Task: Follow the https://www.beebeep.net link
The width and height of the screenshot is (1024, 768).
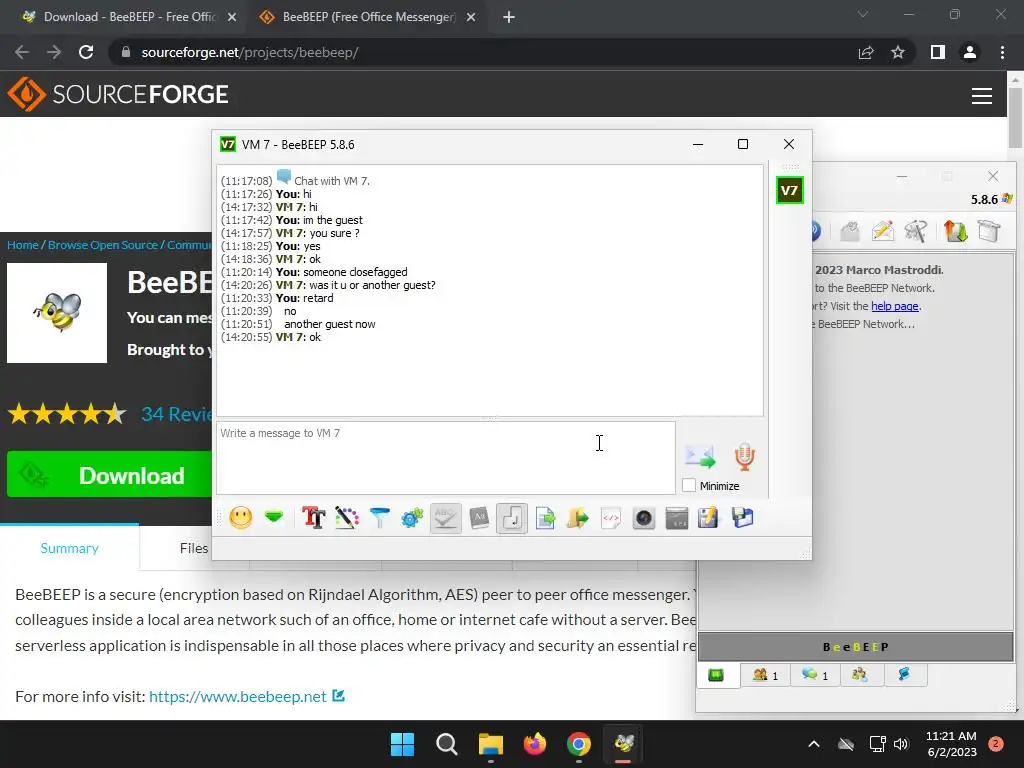Action: pyautogui.click(x=238, y=696)
